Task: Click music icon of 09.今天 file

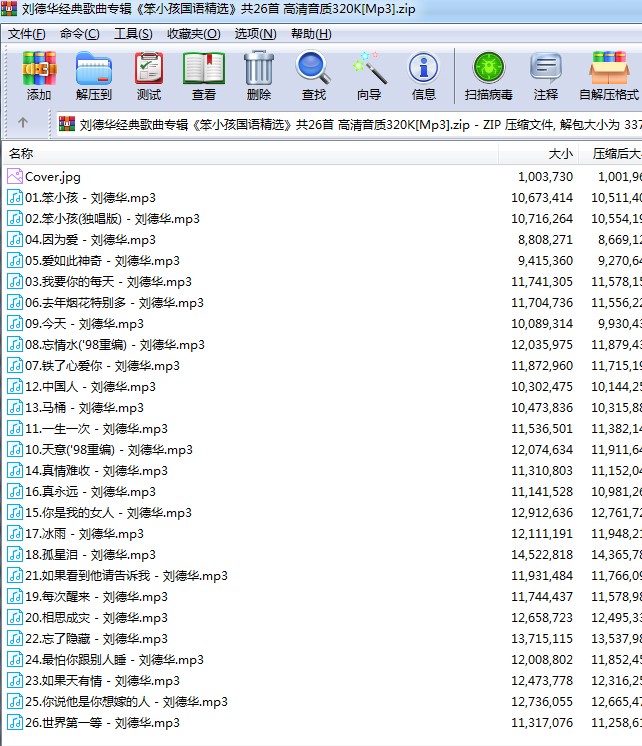Action: (15, 324)
